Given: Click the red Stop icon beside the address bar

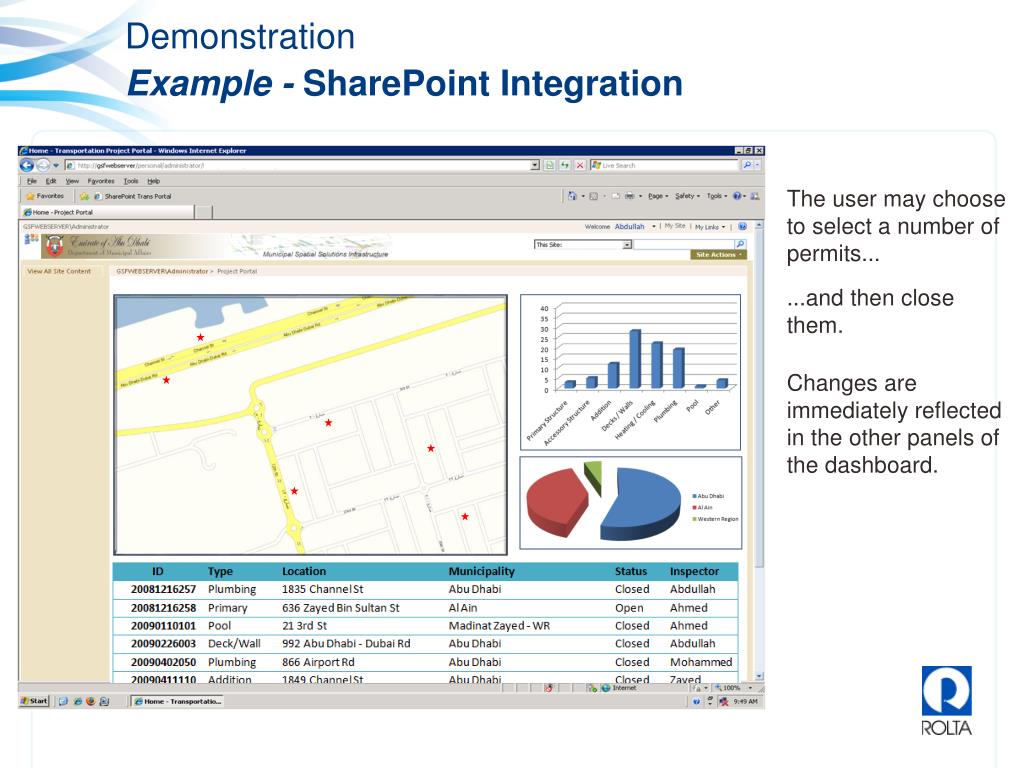Looking at the screenshot, I should [579, 165].
